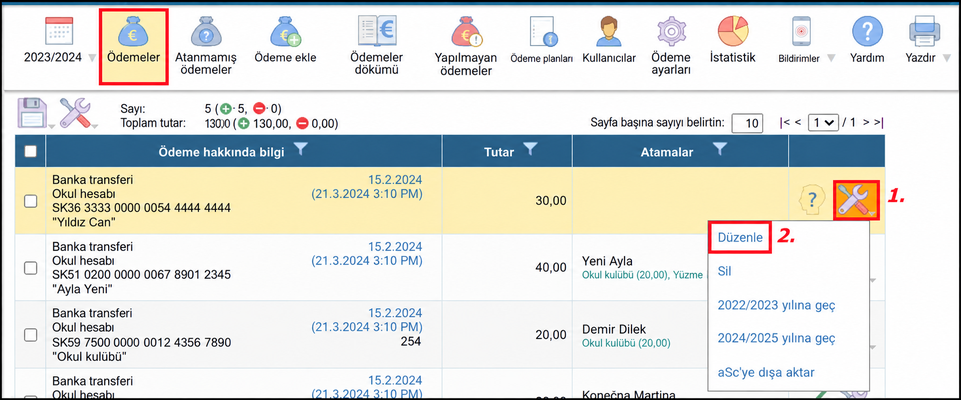Open the Kullanıcılar user icon
Viewport: 961px width, 400px height.
click(609, 32)
